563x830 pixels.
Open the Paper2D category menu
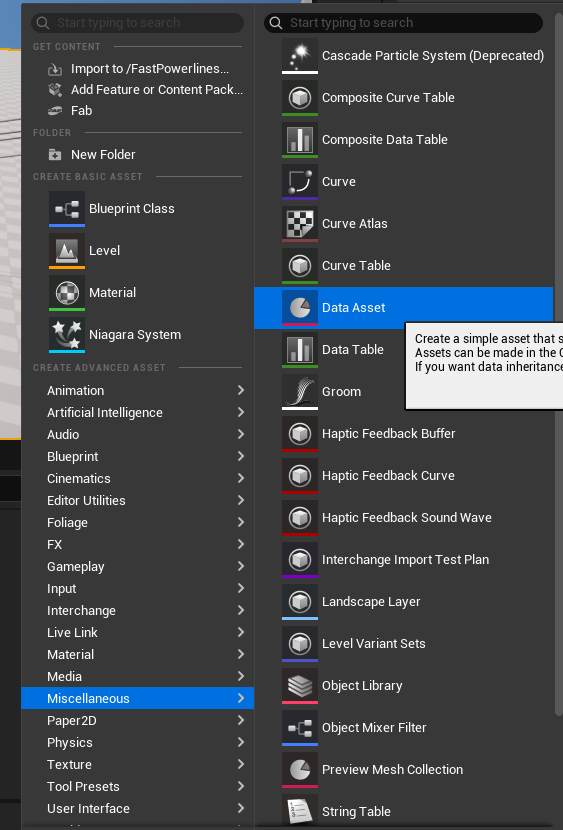coord(138,720)
